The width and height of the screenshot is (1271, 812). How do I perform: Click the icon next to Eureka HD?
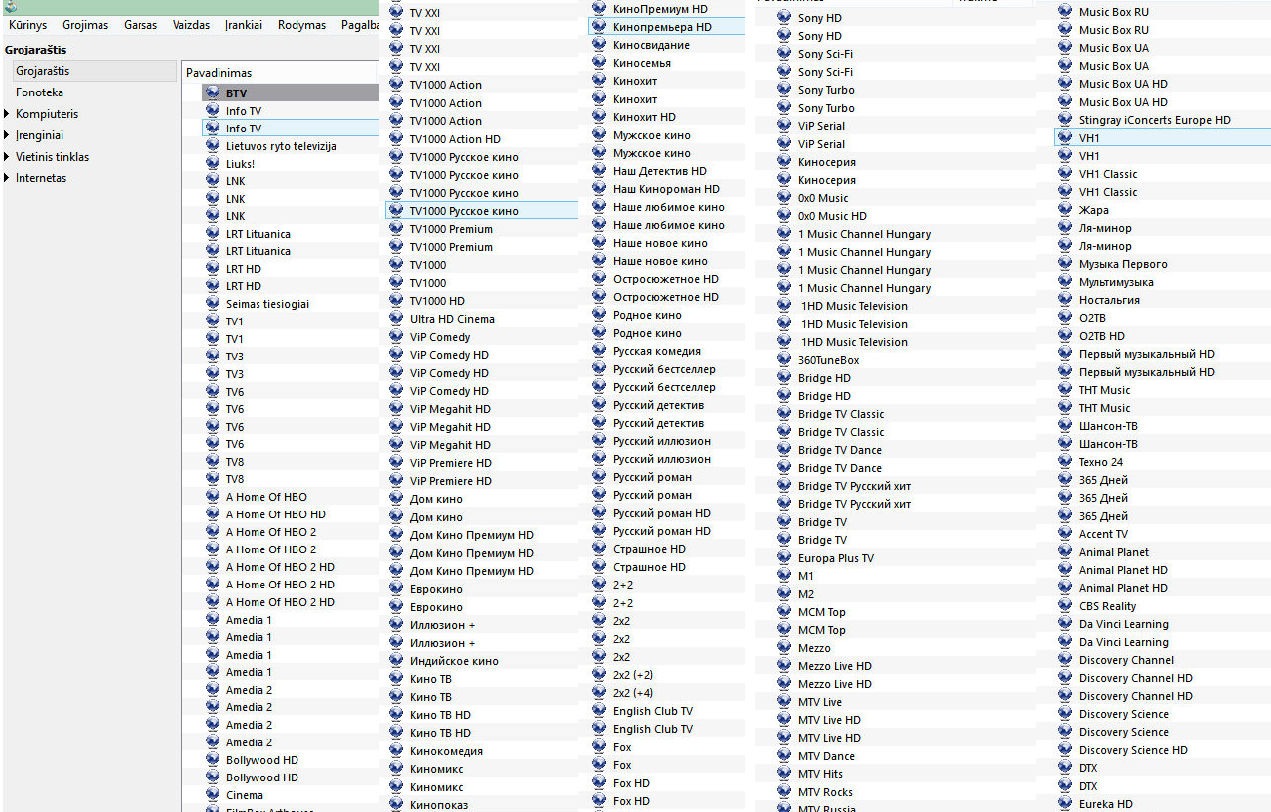pyautogui.click(x=1065, y=804)
